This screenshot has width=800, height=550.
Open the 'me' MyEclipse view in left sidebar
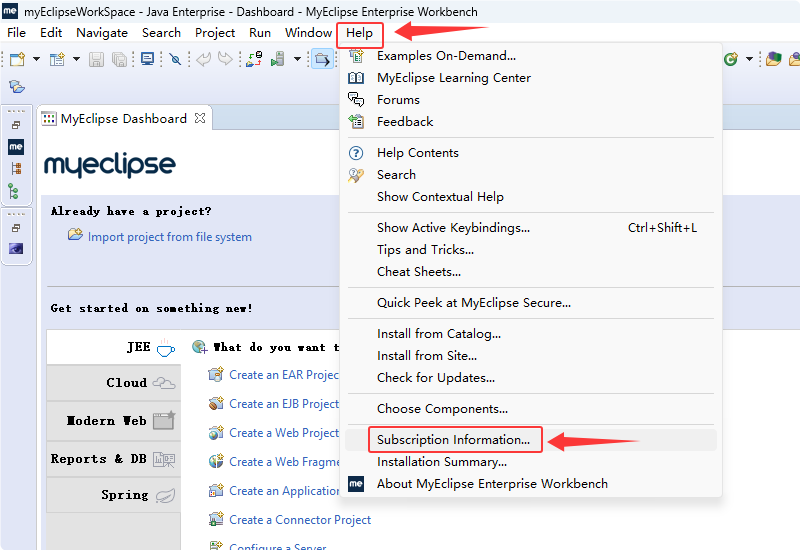(16, 146)
